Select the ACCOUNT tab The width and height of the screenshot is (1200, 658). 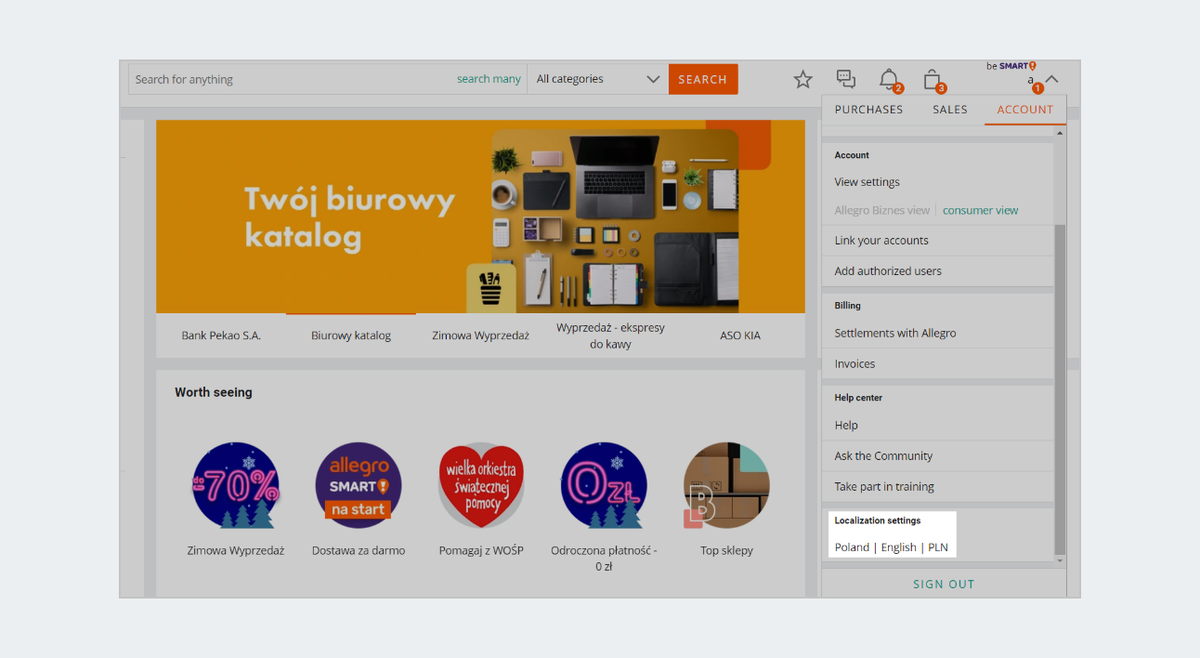click(1025, 109)
